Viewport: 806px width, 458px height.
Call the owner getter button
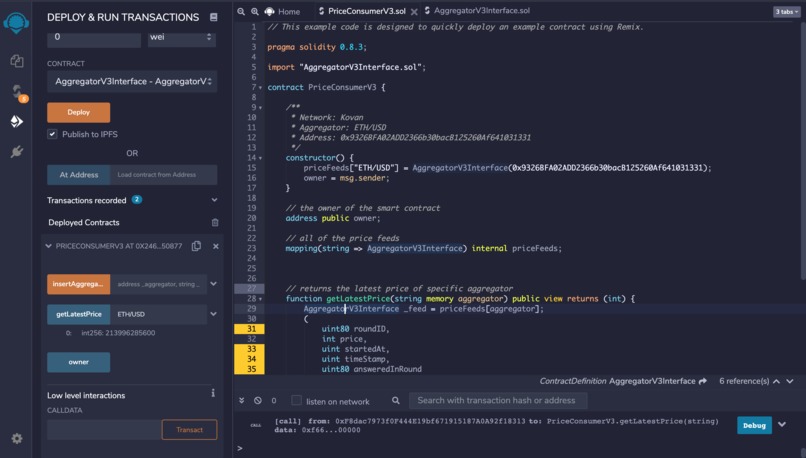tap(79, 362)
